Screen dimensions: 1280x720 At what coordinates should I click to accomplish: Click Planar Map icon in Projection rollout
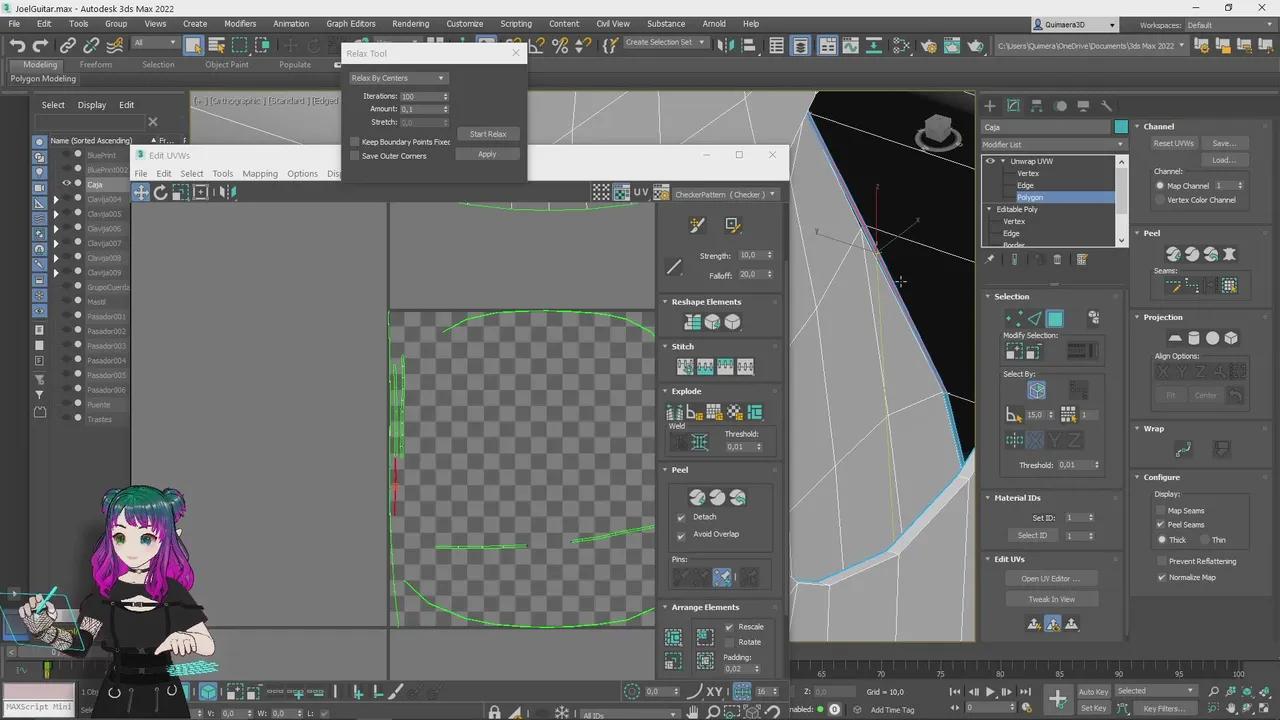(x=1175, y=338)
